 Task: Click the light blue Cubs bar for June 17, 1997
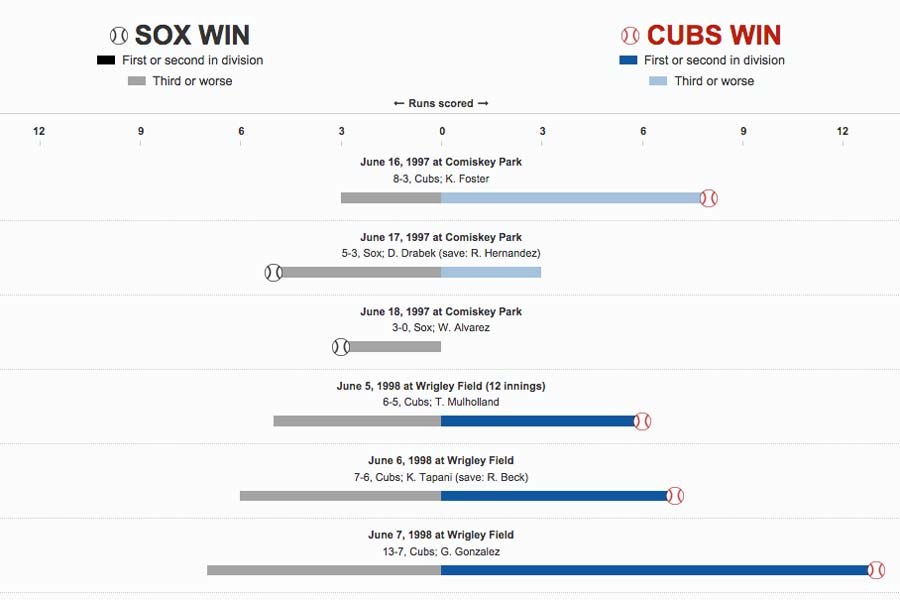click(491, 272)
